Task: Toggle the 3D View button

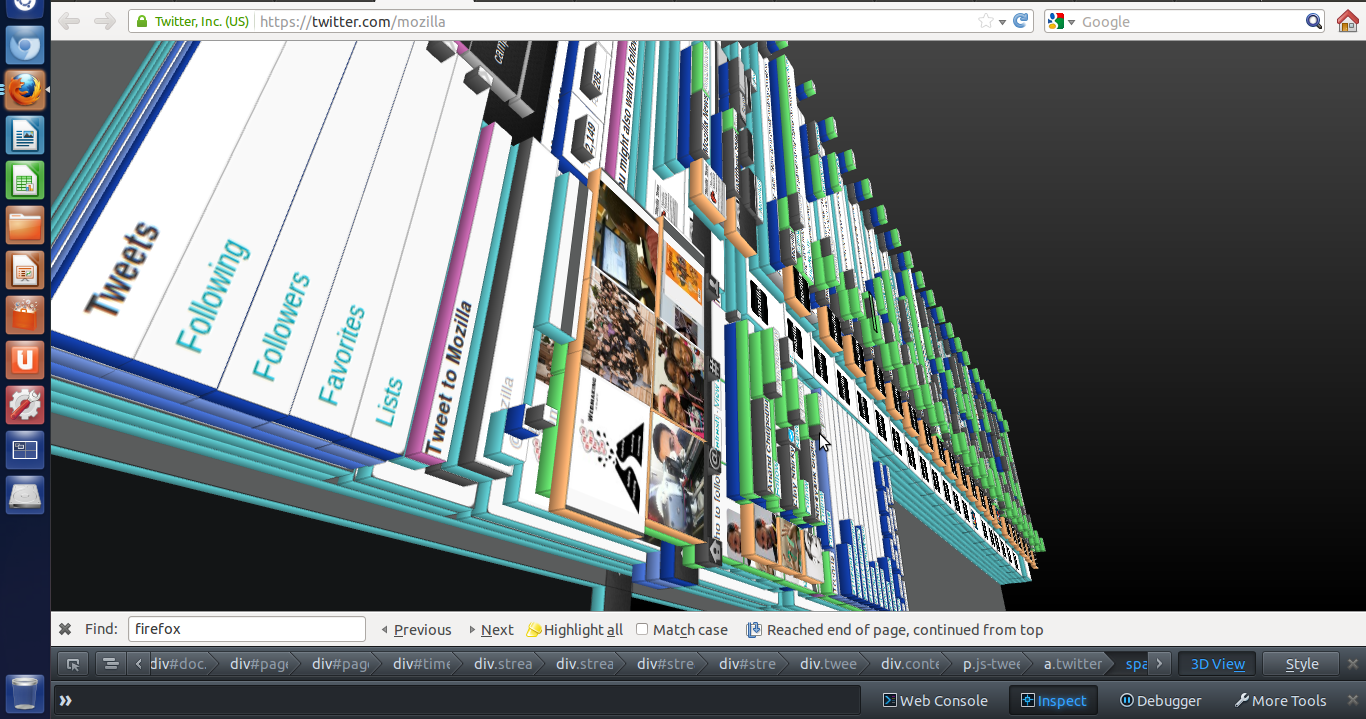Action: 1217,664
